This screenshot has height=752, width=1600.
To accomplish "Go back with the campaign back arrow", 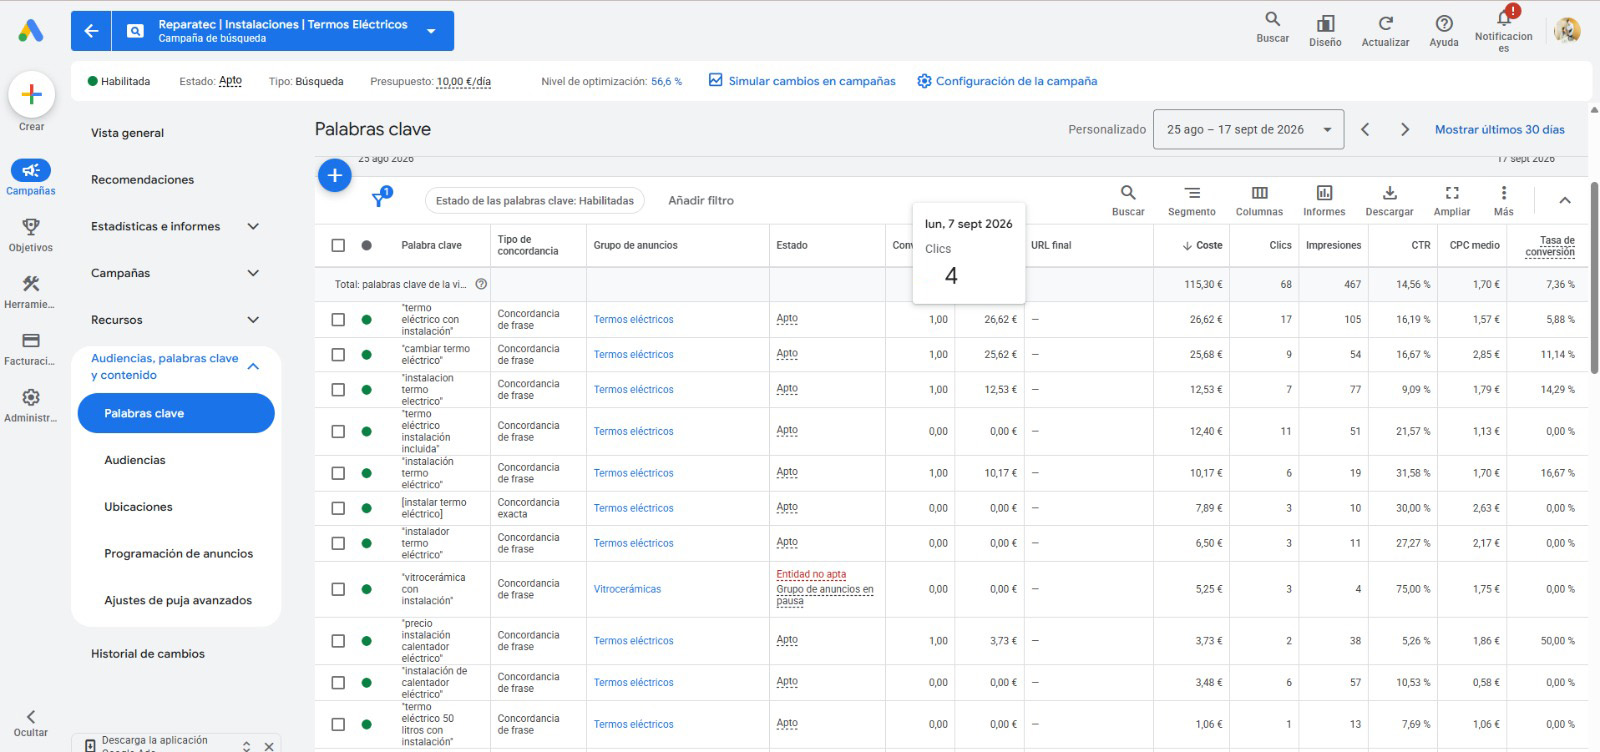I will tap(91, 31).
